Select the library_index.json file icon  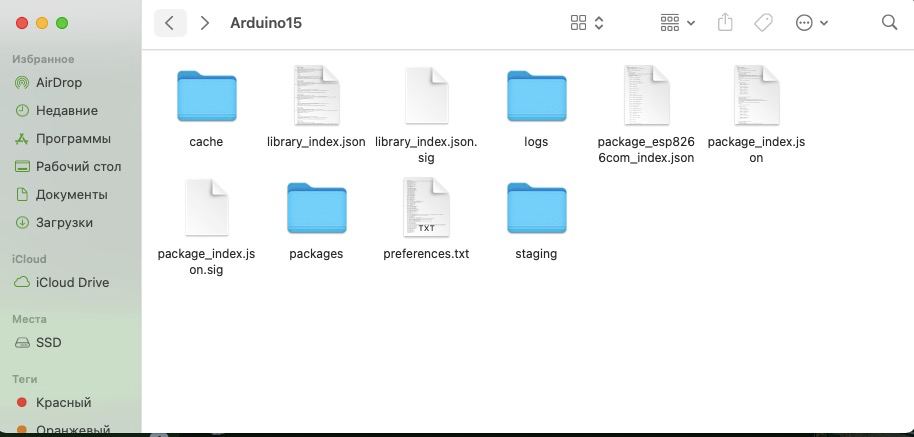tap(317, 95)
